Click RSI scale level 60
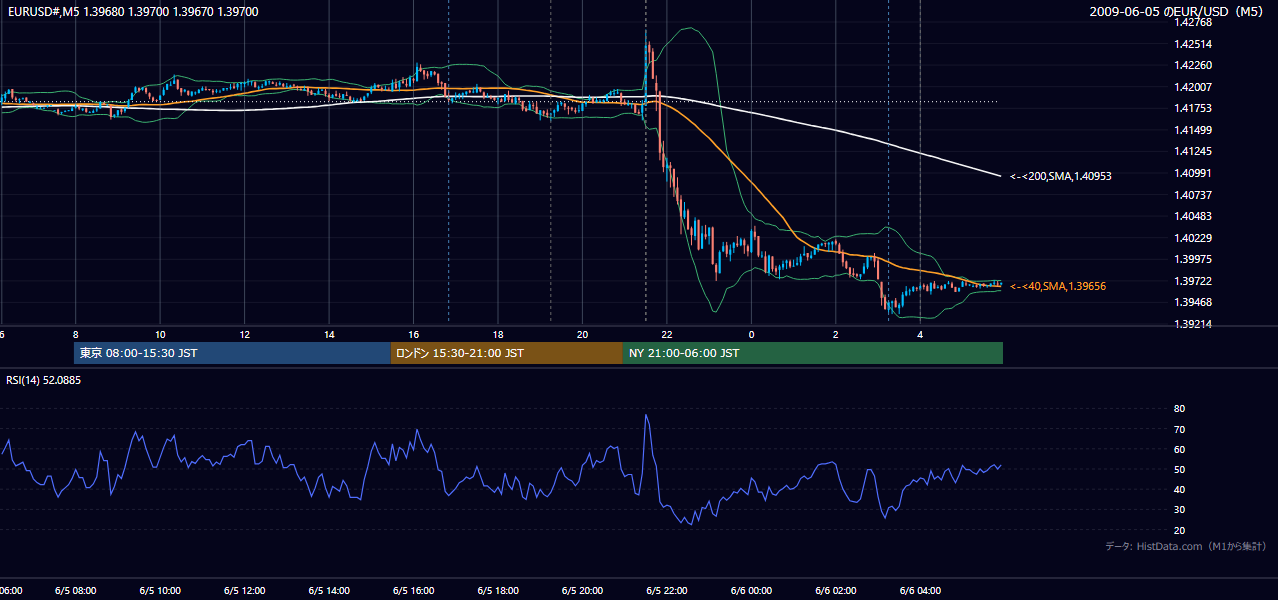Viewport: 1278px width, 600px height. click(x=1179, y=449)
